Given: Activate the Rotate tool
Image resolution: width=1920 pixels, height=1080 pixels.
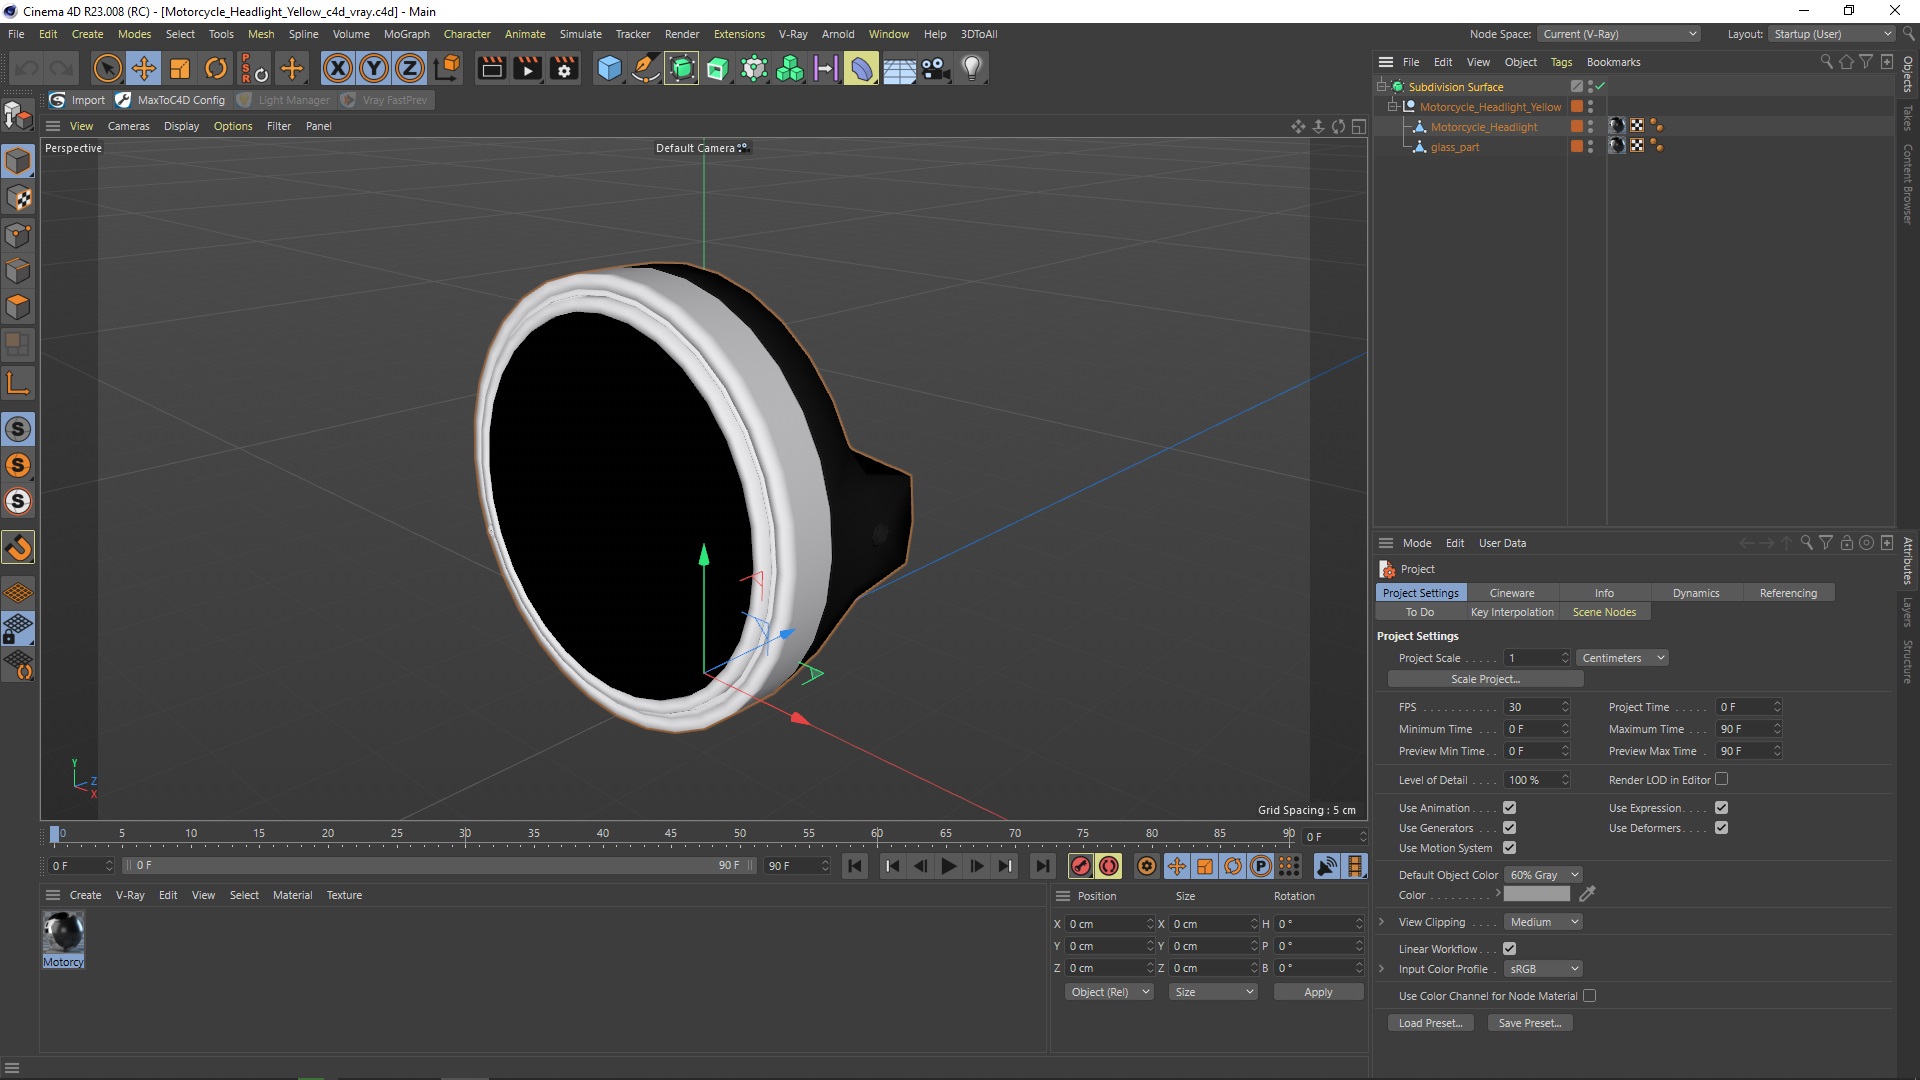Looking at the screenshot, I should point(216,68).
